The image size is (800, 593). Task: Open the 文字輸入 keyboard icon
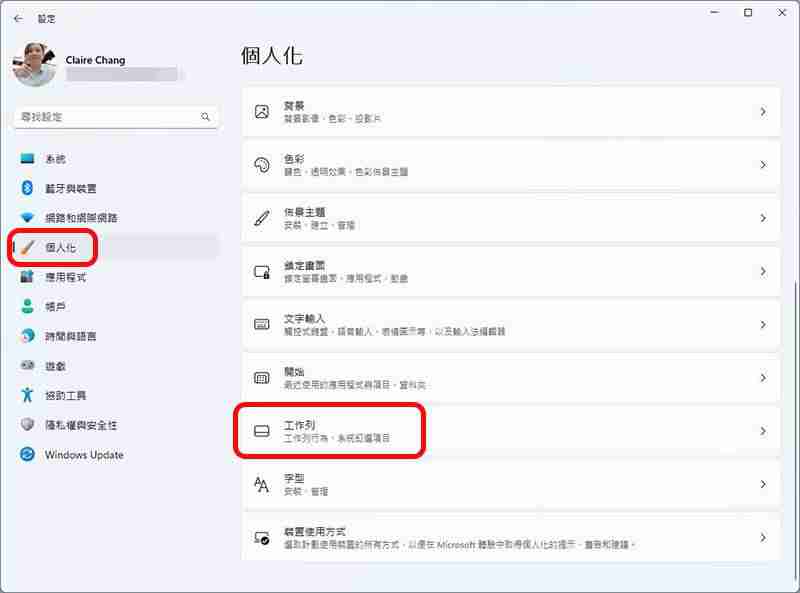pyautogui.click(x=262, y=324)
